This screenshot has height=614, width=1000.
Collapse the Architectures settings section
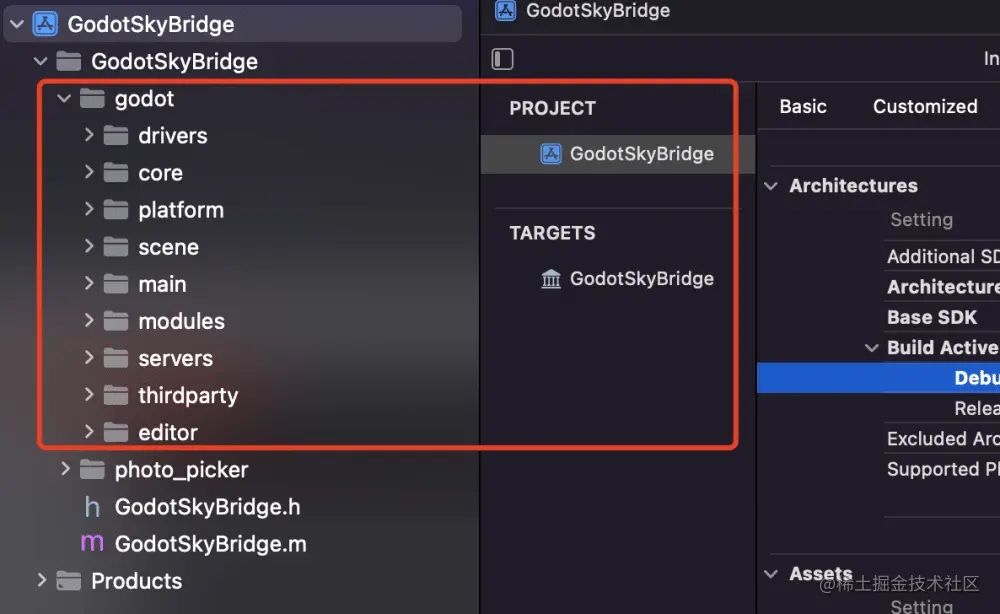pyautogui.click(x=771, y=186)
